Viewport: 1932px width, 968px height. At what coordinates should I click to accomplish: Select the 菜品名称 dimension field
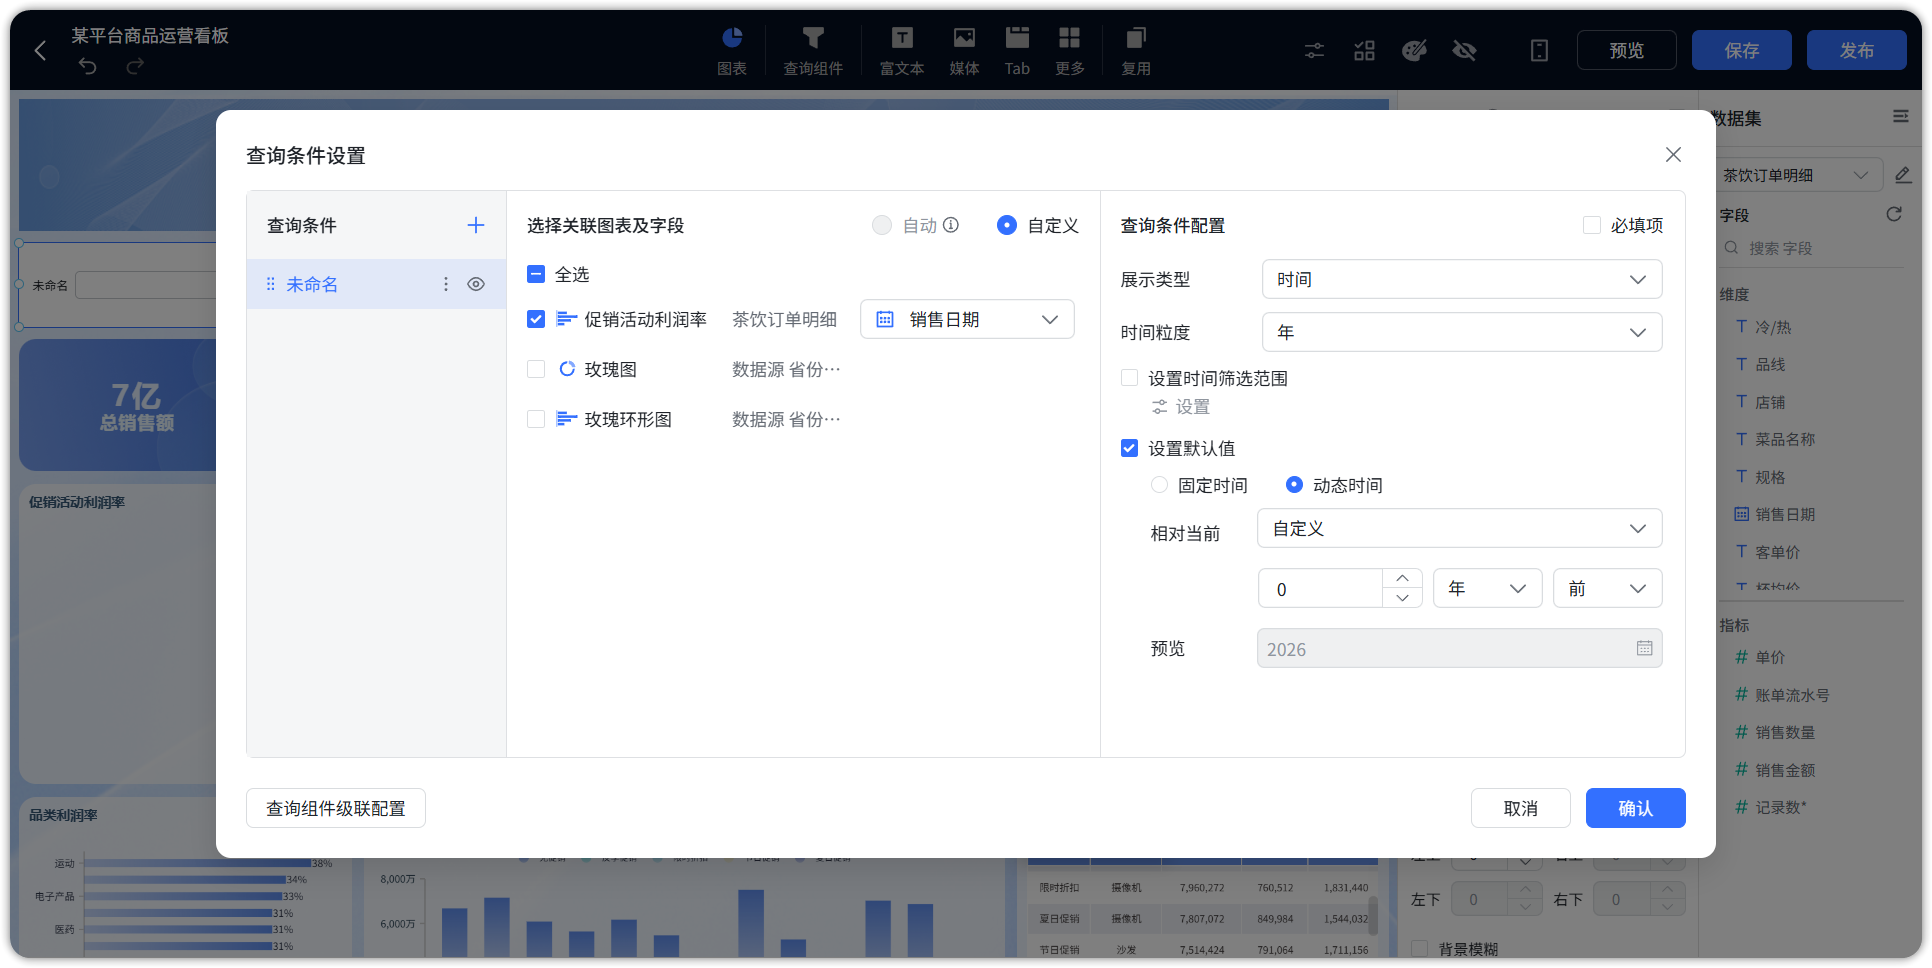(1784, 439)
